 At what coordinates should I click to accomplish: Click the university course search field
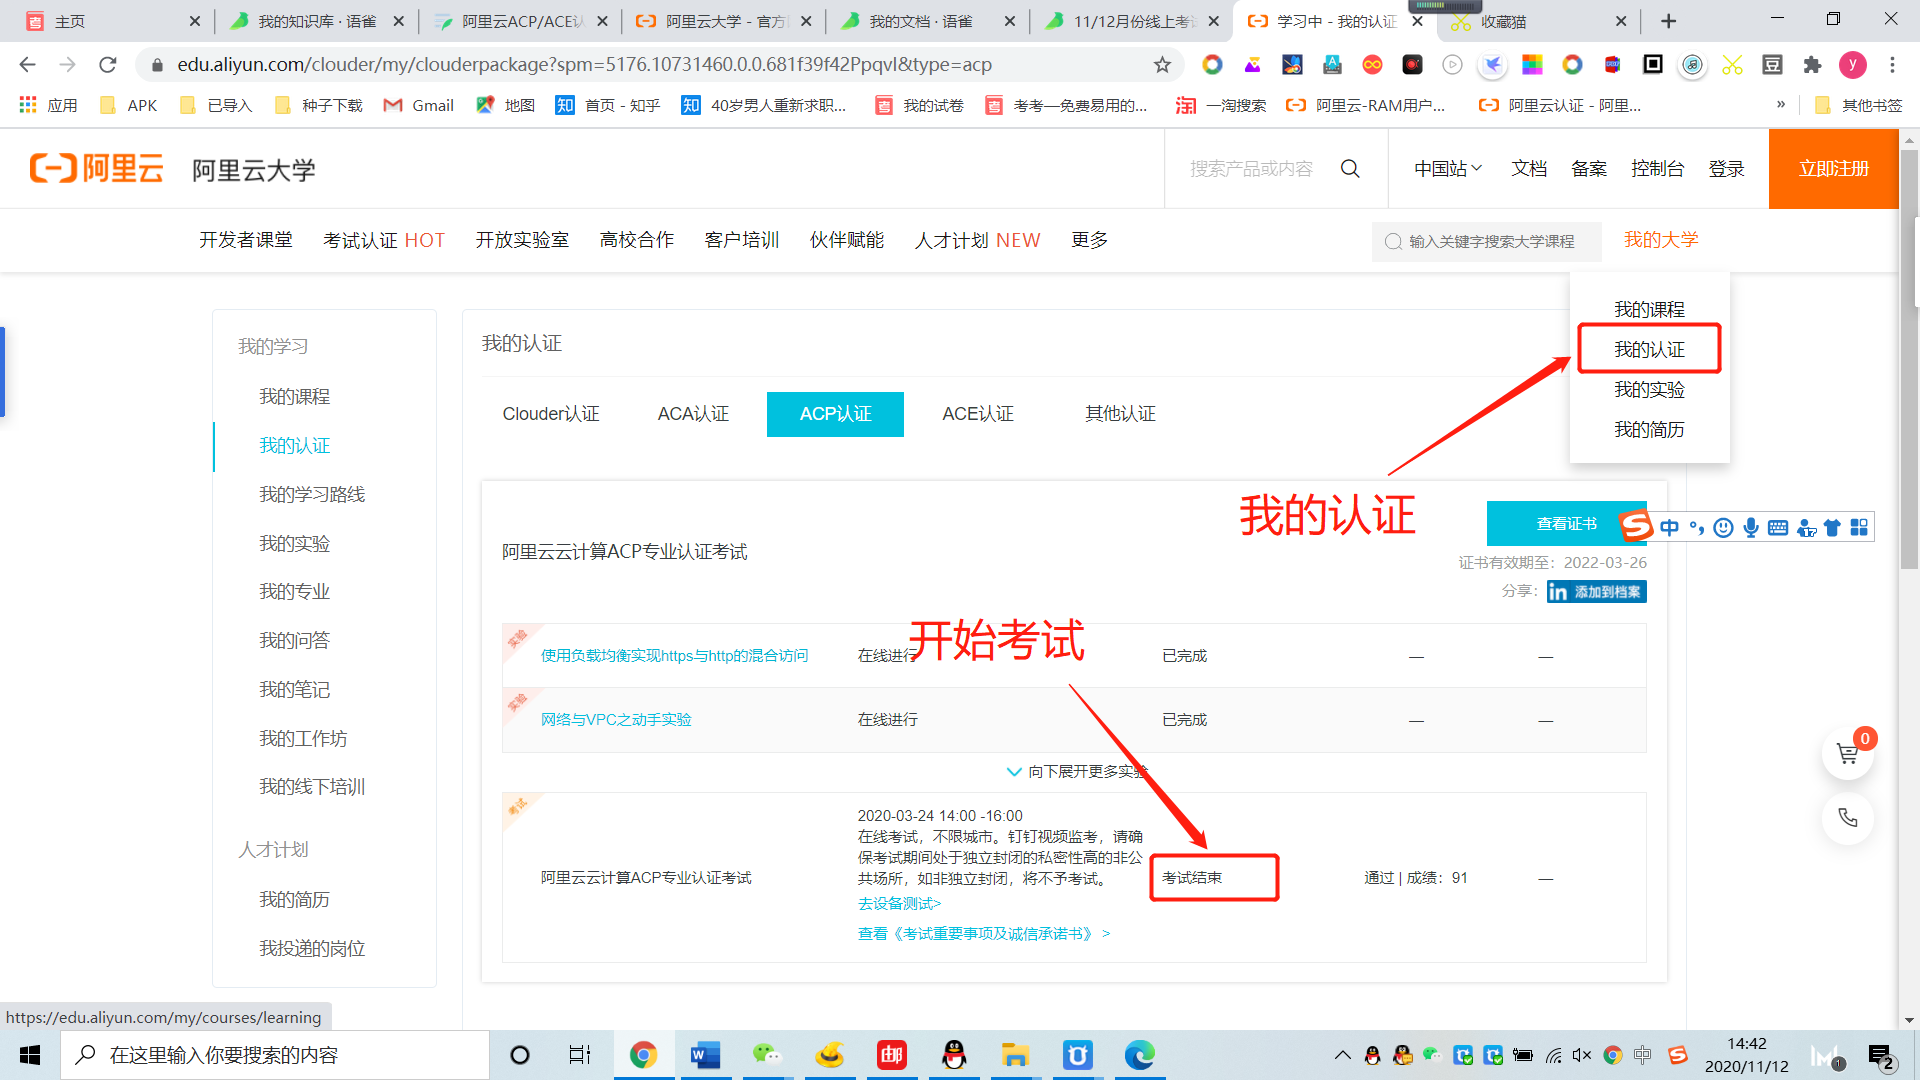click(1490, 241)
